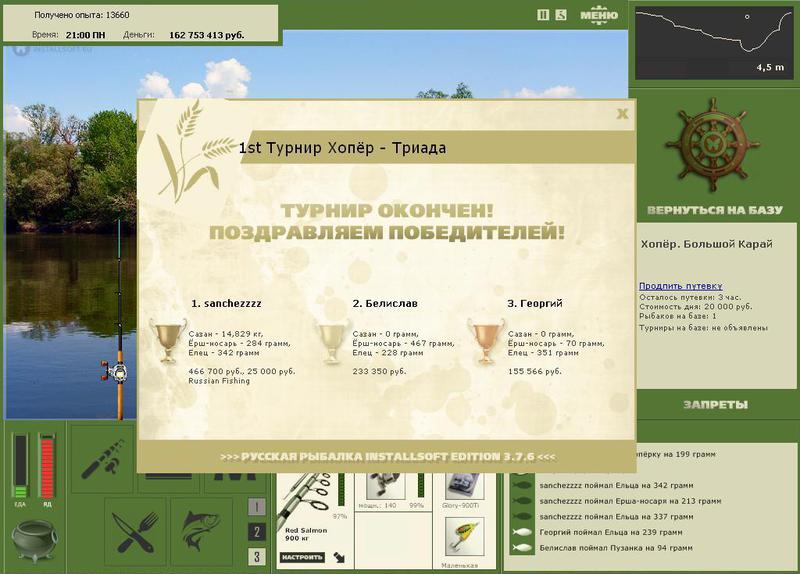The image size is (800, 574).
Task: Click the gold trophy beside sanchezzzz
Action: point(168,340)
